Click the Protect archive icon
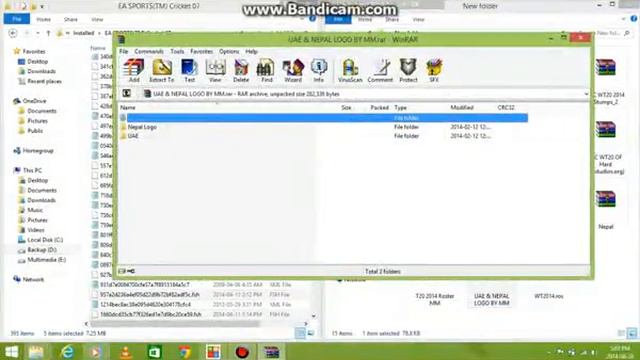Screen dimensions: 640x360 click(x=408, y=71)
